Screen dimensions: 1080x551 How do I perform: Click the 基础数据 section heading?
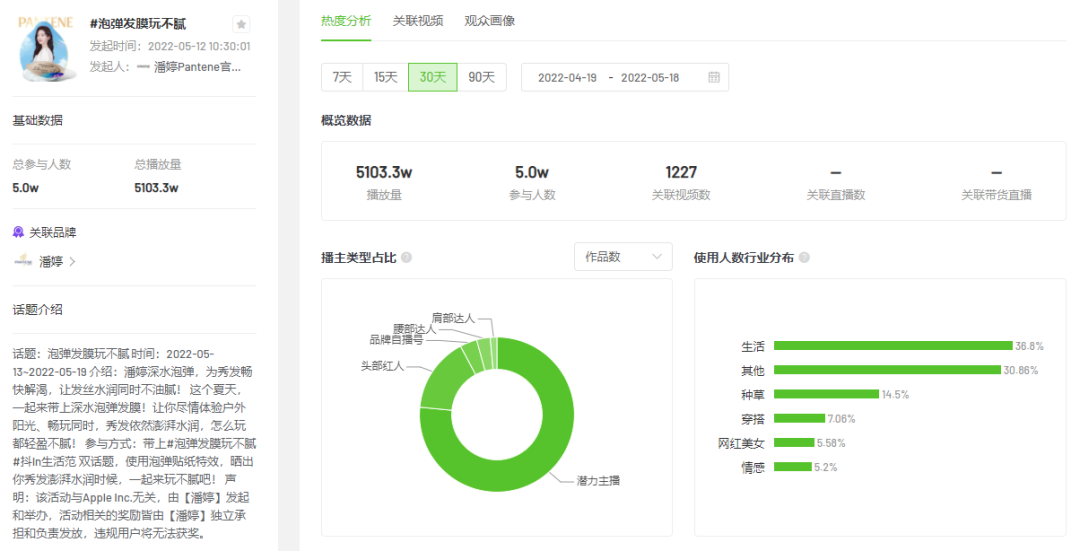(37, 121)
